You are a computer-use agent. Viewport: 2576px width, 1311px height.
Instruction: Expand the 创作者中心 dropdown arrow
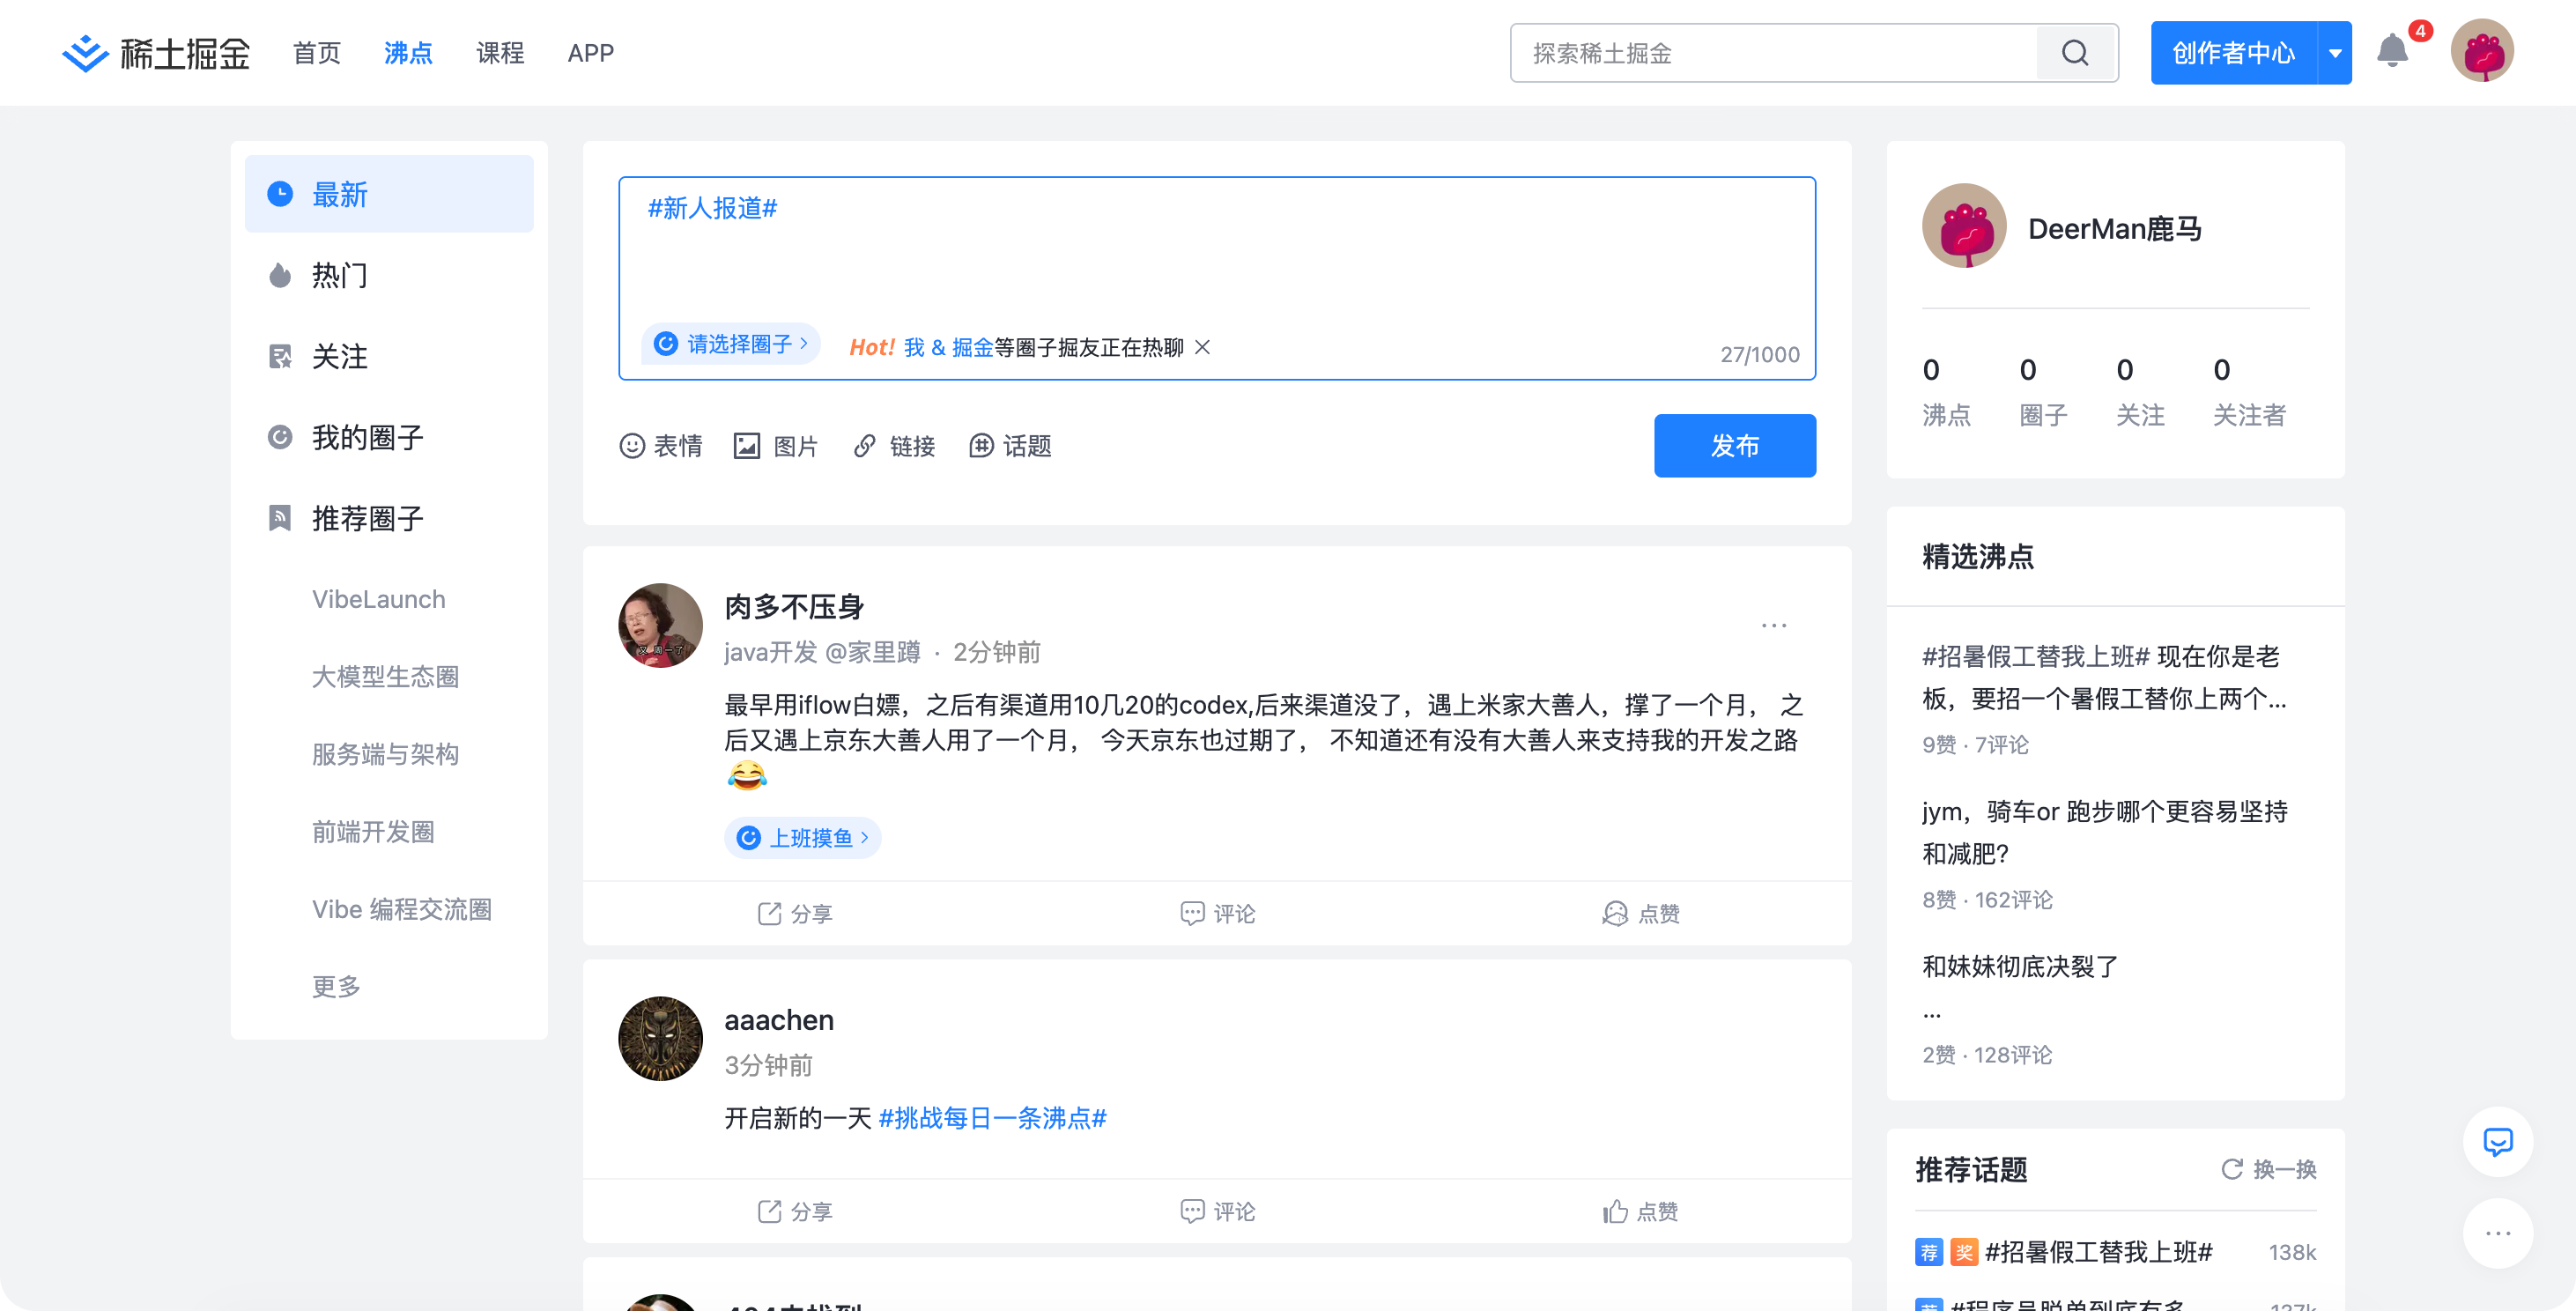click(2335, 53)
